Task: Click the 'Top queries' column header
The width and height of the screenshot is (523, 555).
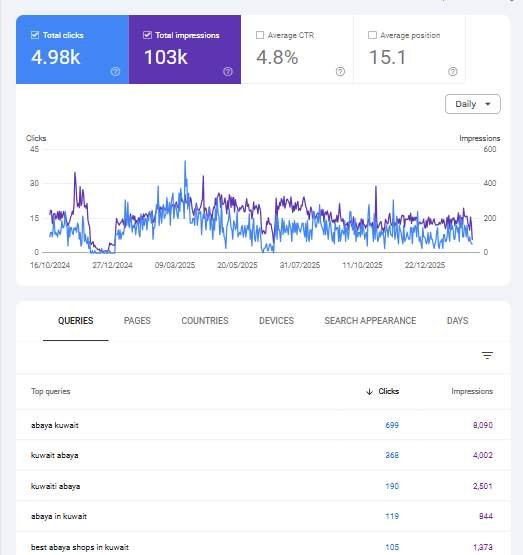Action: coord(51,391)
